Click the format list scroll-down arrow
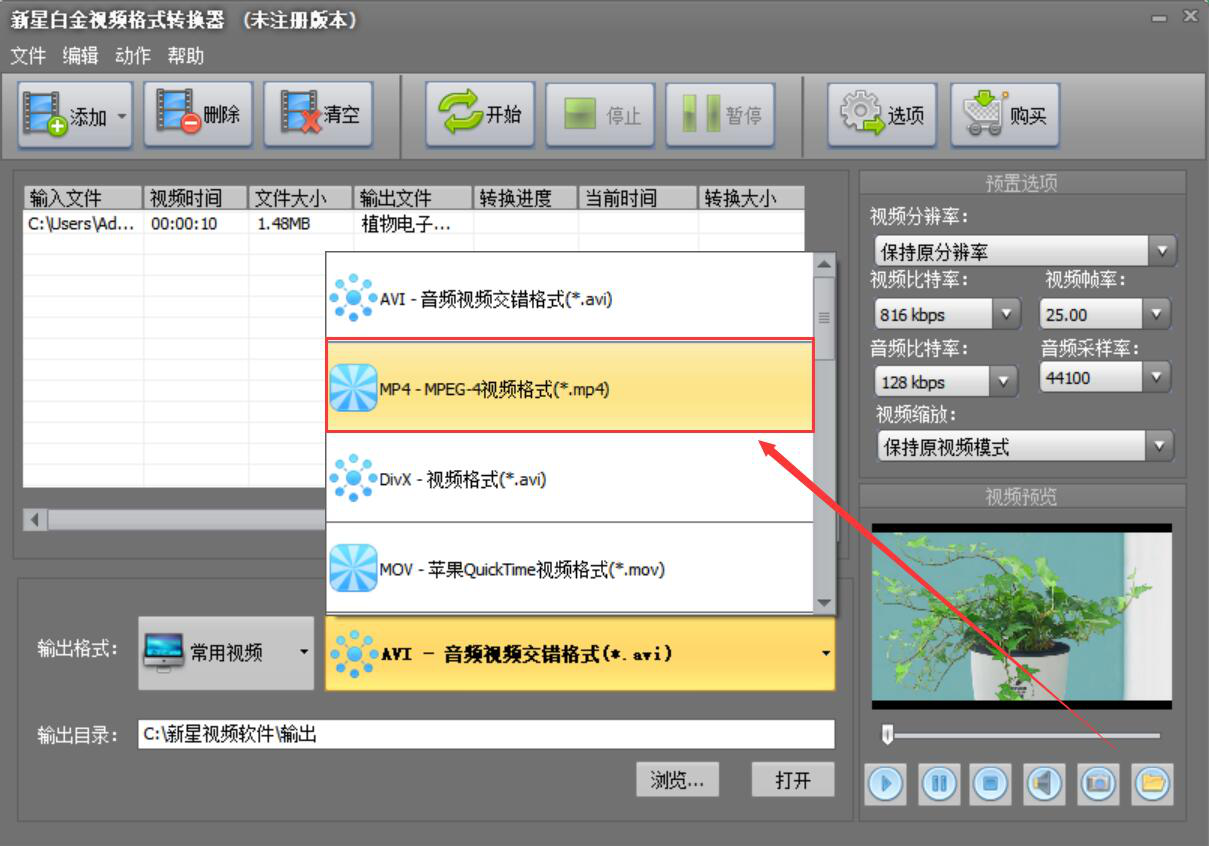 (825, 602)
